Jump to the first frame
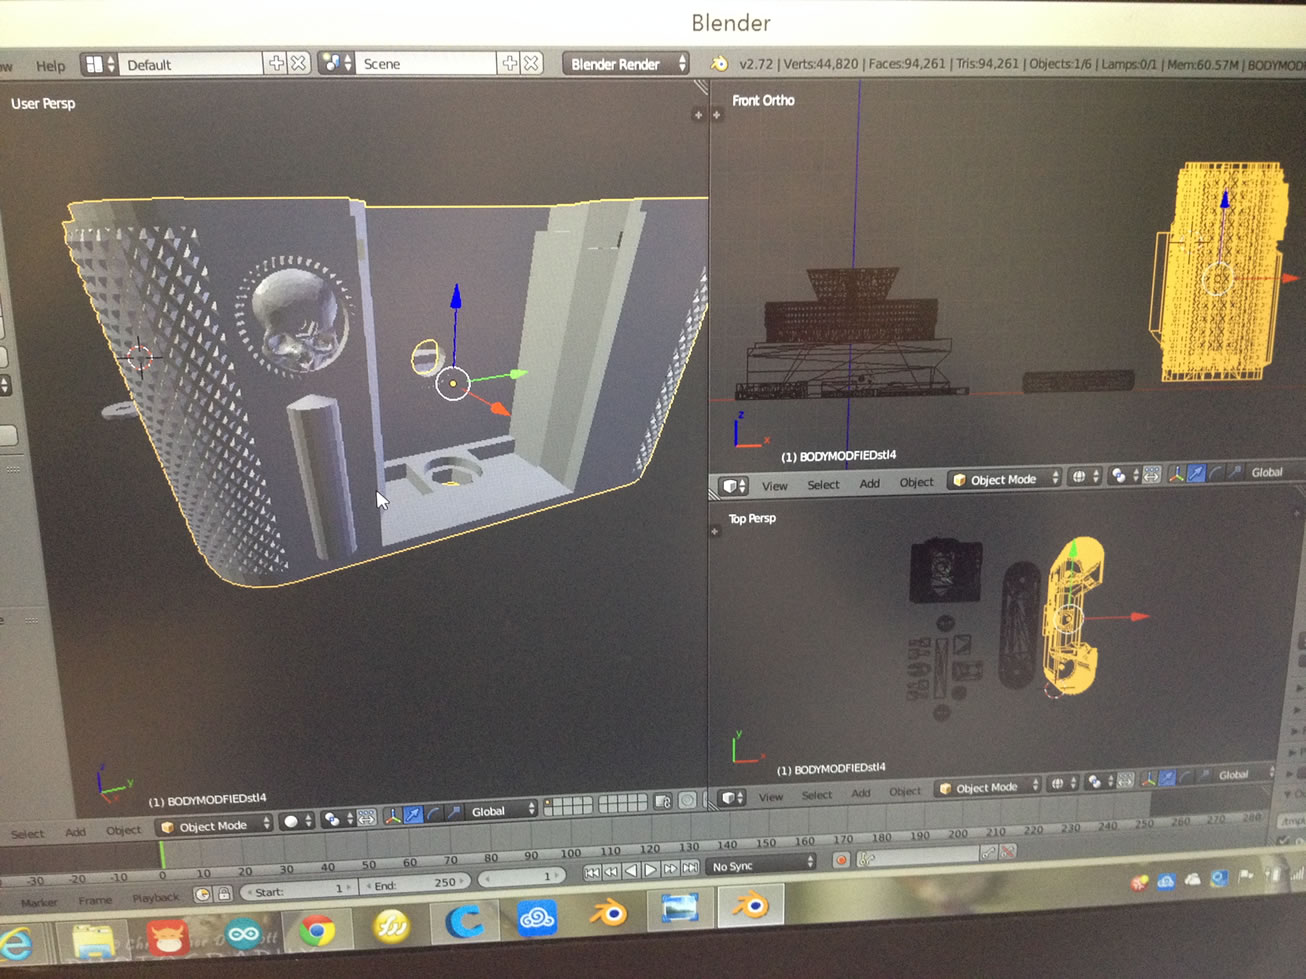This screenshot has height=979, width=1306. [591, 873]
